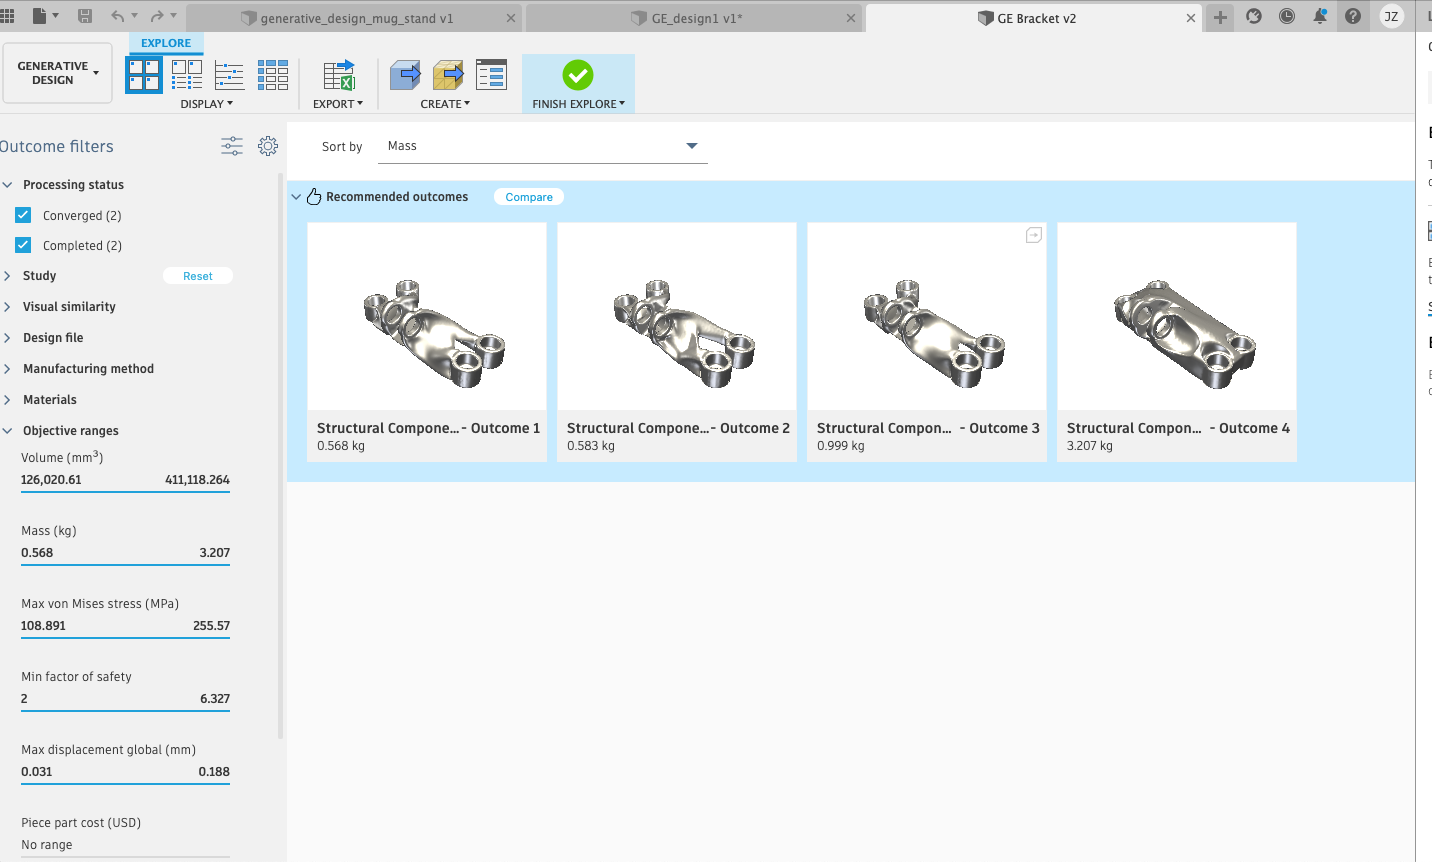Click the maximum volume value 411,118.264
This screenshot has height=862, width=1432.
[197, 480]
